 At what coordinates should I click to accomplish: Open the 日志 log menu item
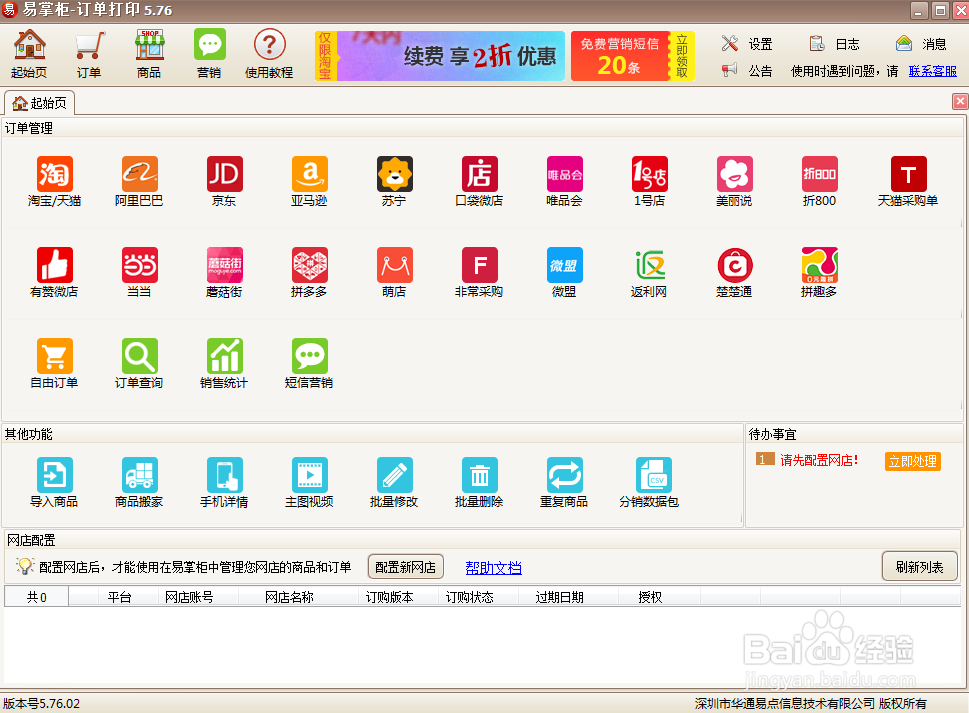834,44
